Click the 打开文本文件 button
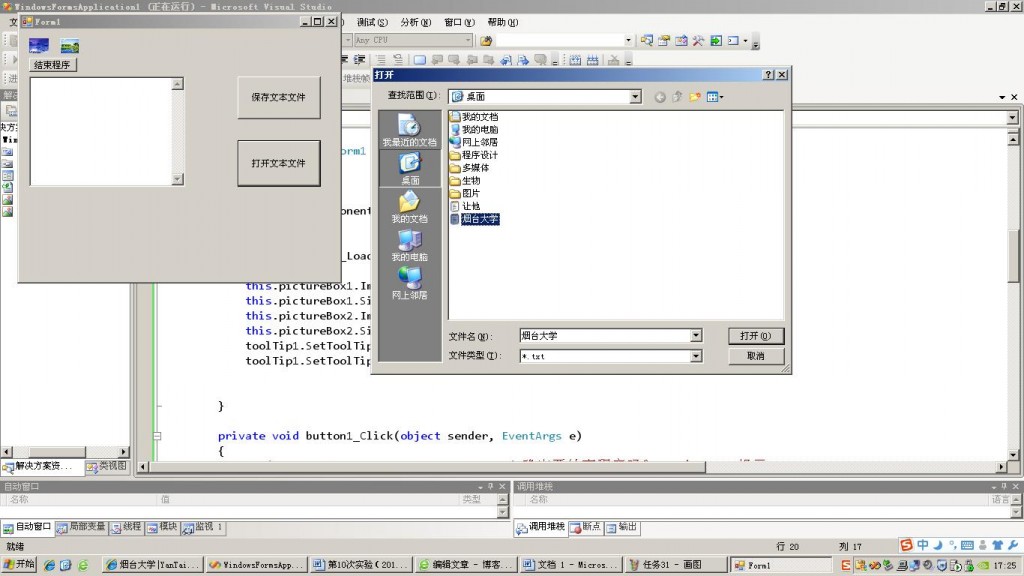The height and width of the screenshot is (576, 1024). click(279, 163)
